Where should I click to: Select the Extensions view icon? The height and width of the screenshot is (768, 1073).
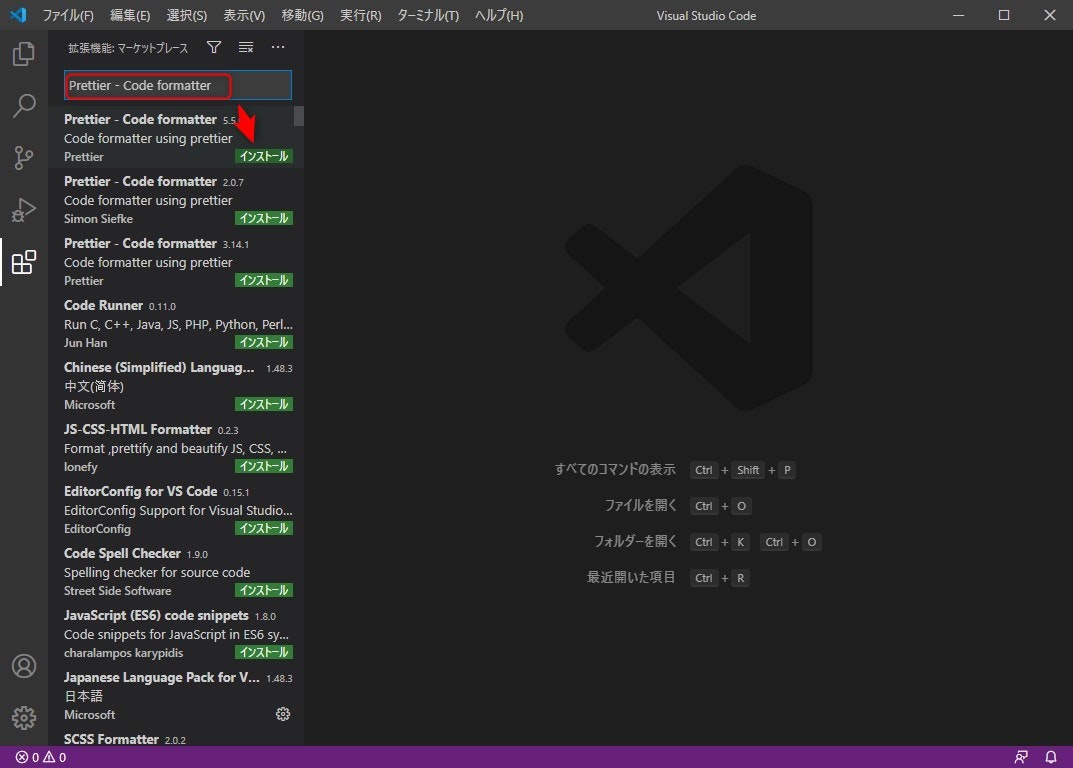point(24,262)
